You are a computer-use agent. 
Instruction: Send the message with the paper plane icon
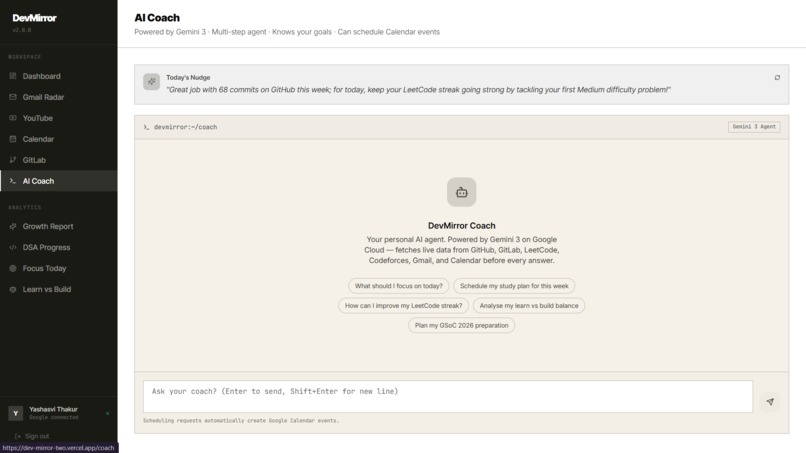pos(770,402)
